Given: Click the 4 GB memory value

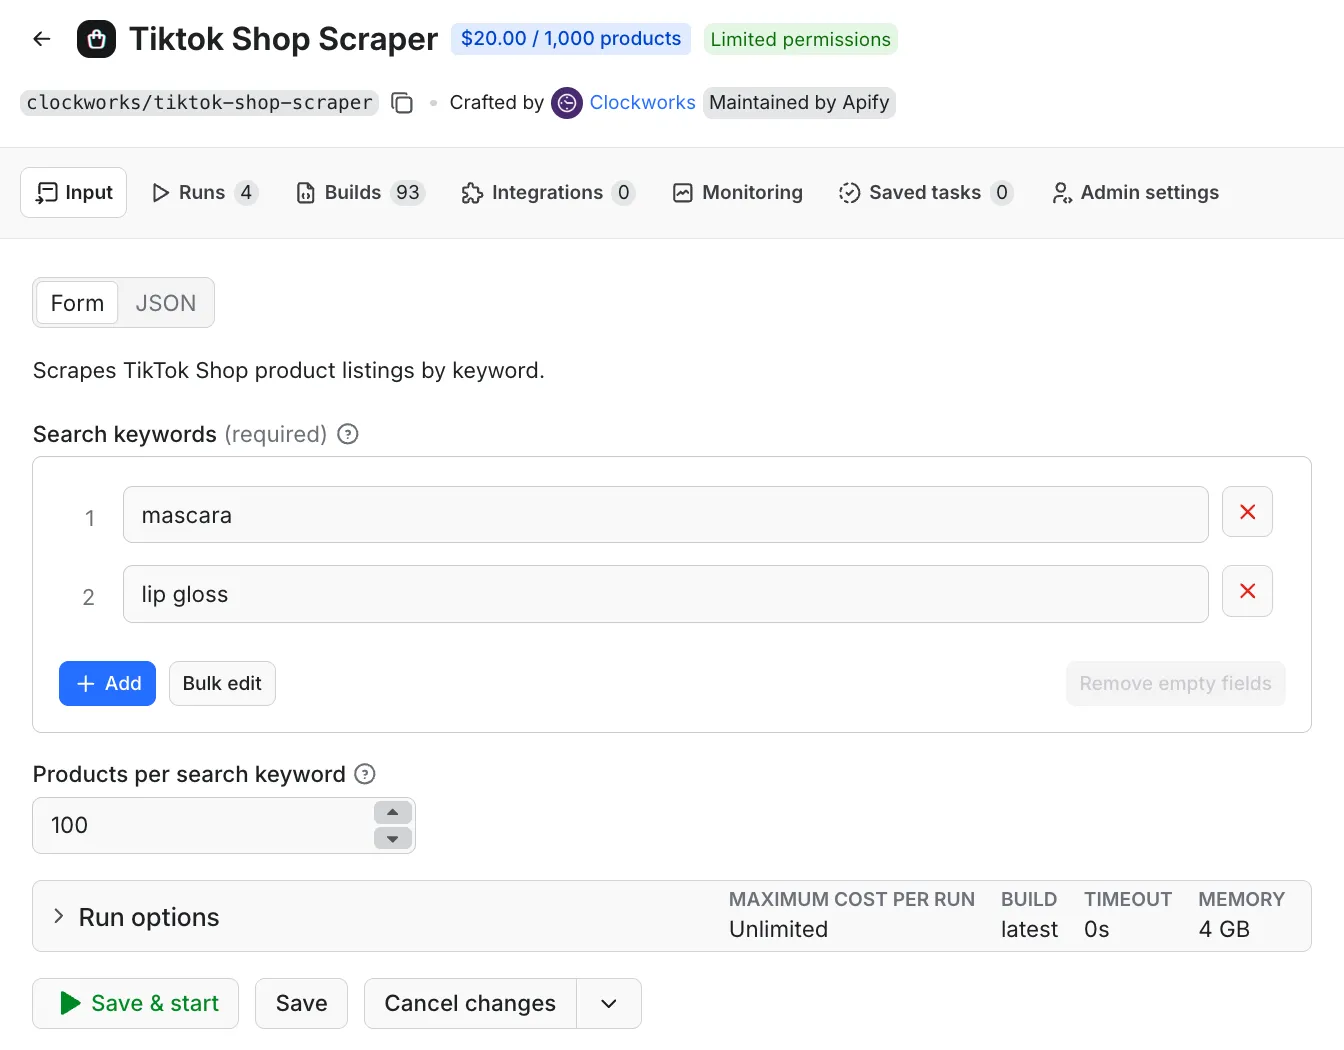Looking at the screenshot, I should coord(1224,929).
